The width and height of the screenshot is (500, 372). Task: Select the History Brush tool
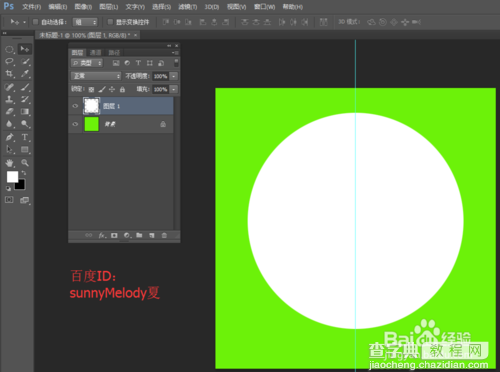tap(25, 99)
